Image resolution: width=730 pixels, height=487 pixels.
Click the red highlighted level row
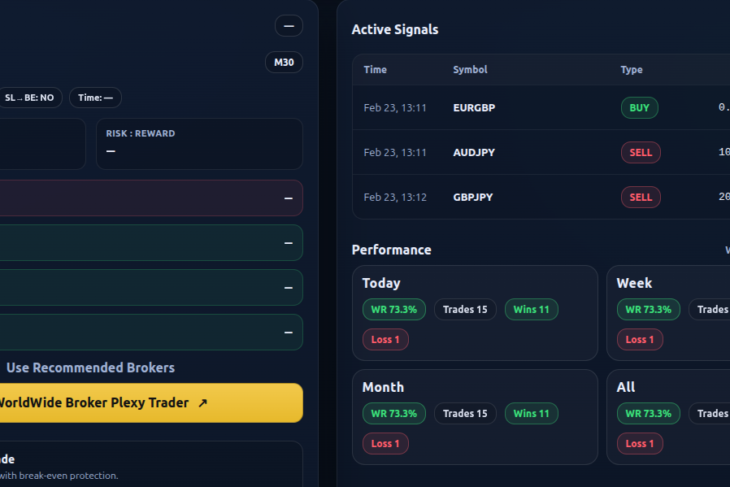(150, 198)
